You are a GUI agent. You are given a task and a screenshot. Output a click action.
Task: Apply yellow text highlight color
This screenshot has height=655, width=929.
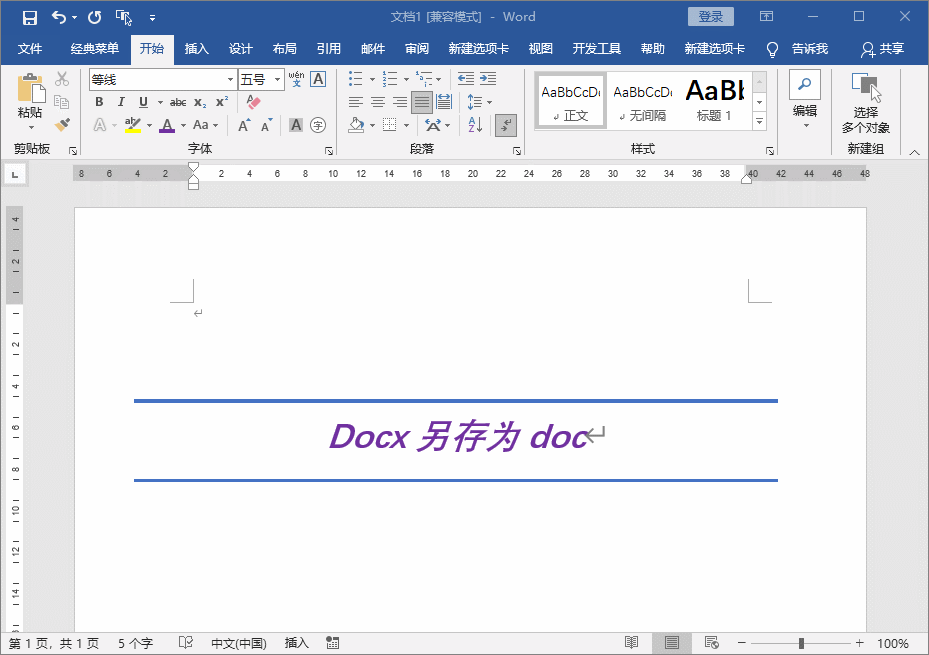[133, 125]
